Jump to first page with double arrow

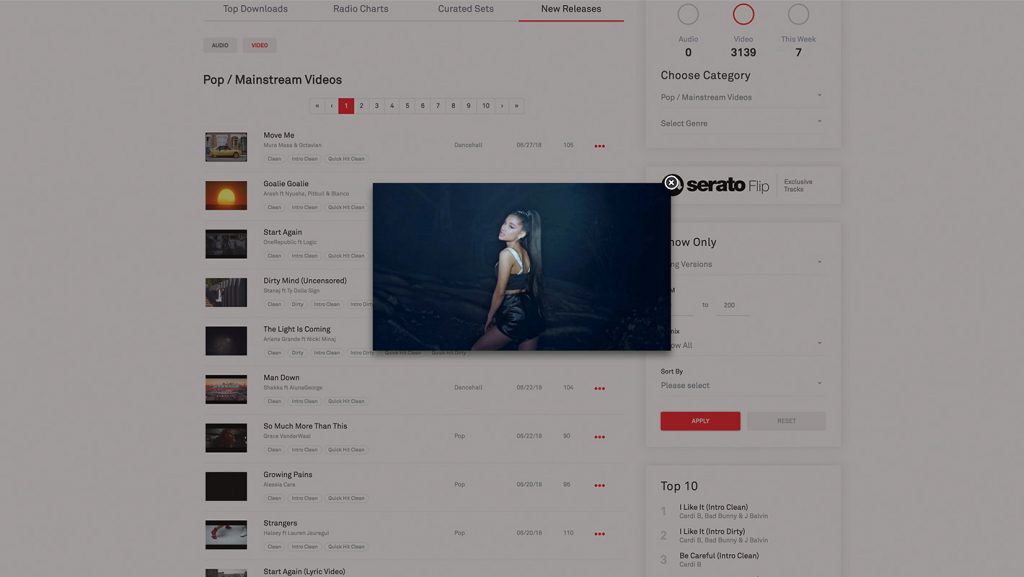[x=317, y=106]
